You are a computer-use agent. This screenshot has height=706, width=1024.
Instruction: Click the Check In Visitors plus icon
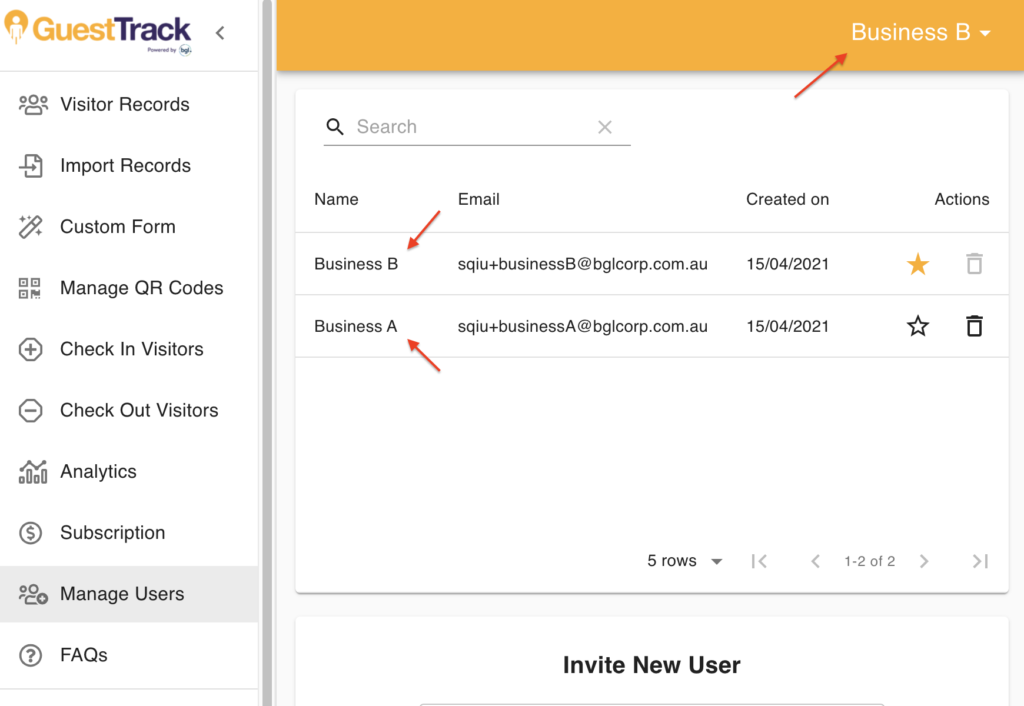33,349
